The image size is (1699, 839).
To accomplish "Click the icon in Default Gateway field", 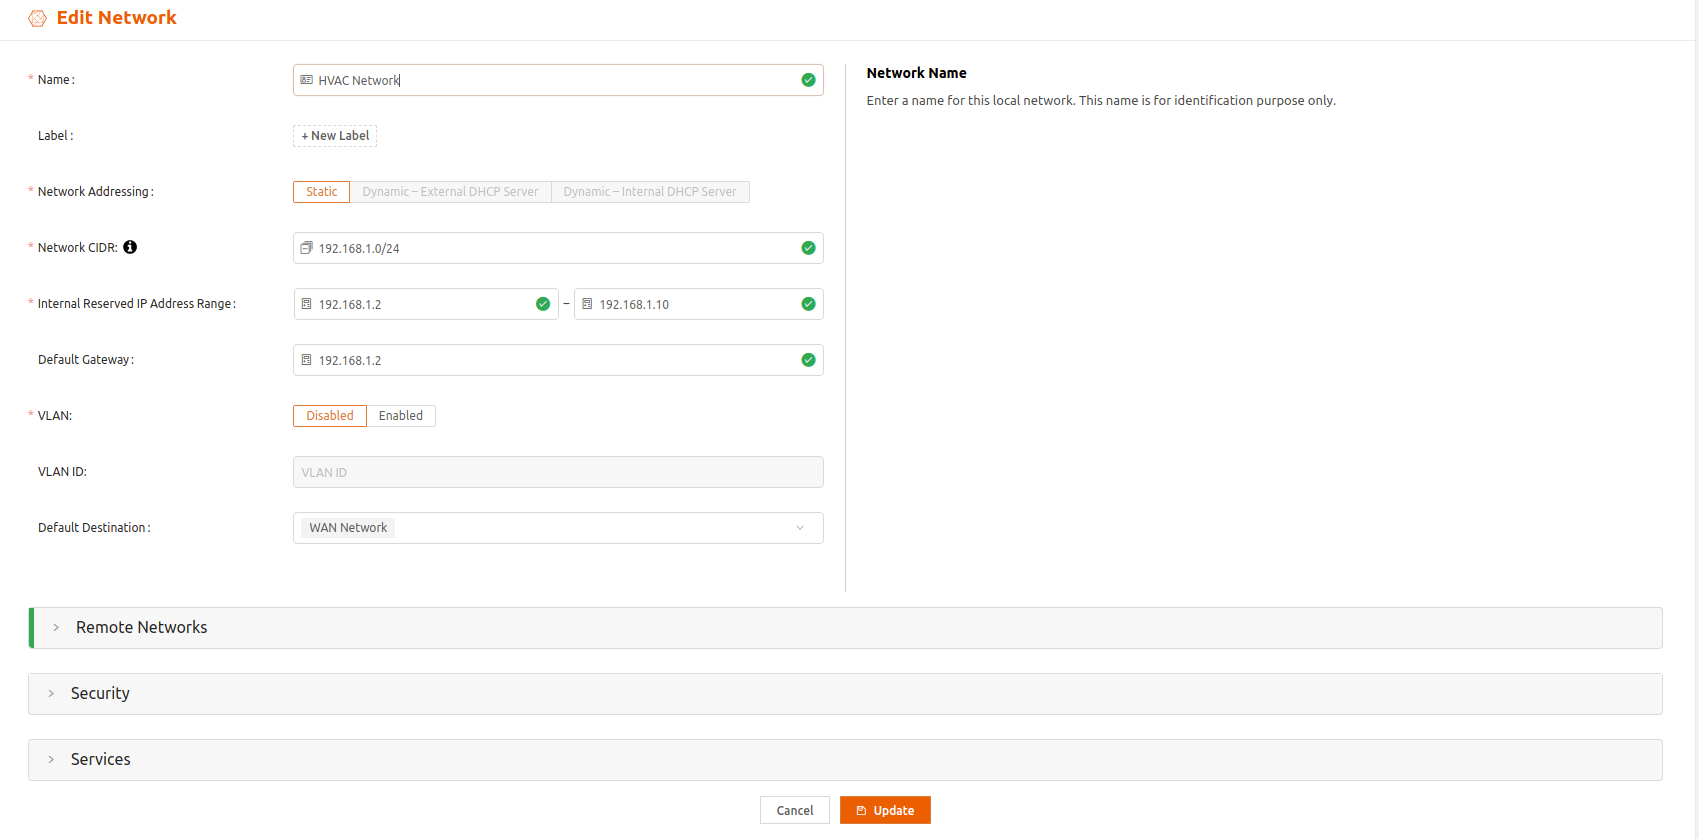I will 307,360.
